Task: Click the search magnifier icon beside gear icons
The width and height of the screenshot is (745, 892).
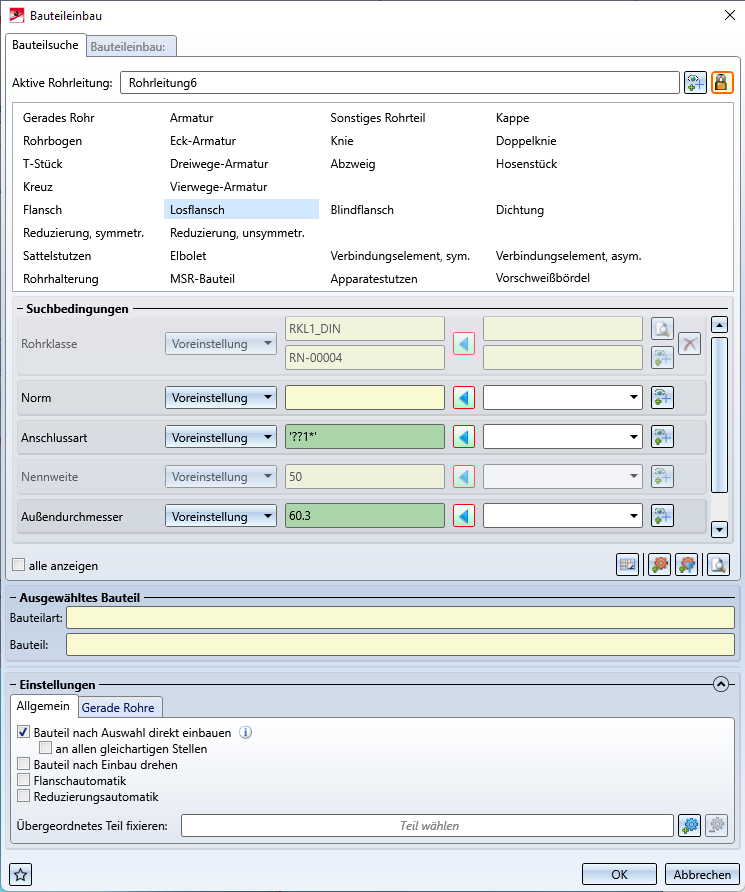Action: point(718,565)
